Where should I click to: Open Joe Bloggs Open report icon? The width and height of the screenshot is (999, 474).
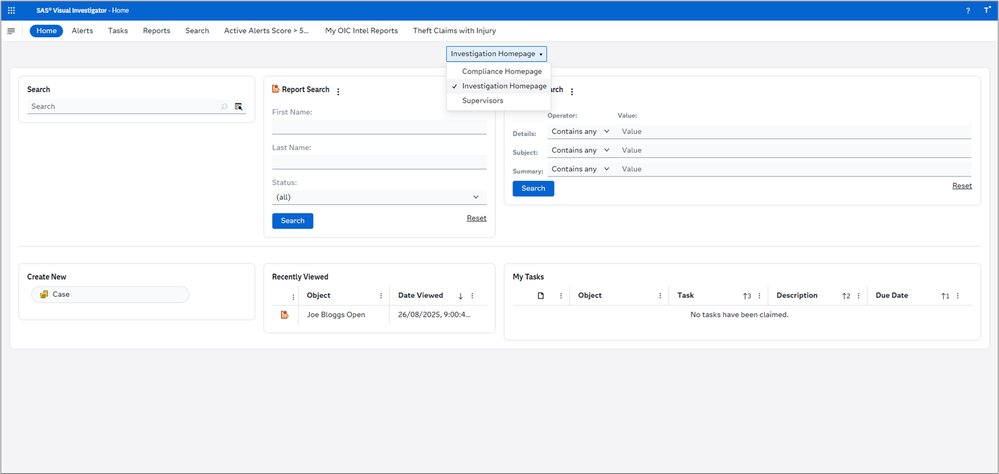point(285,315)
